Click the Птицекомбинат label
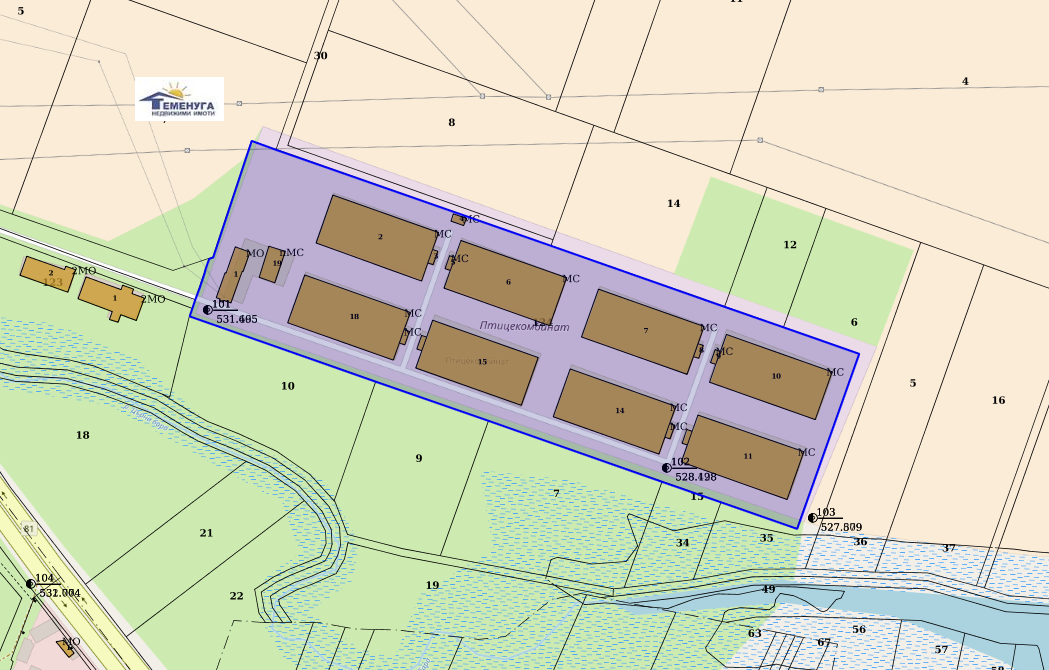The image size is (1049, 670). point(524,326)
